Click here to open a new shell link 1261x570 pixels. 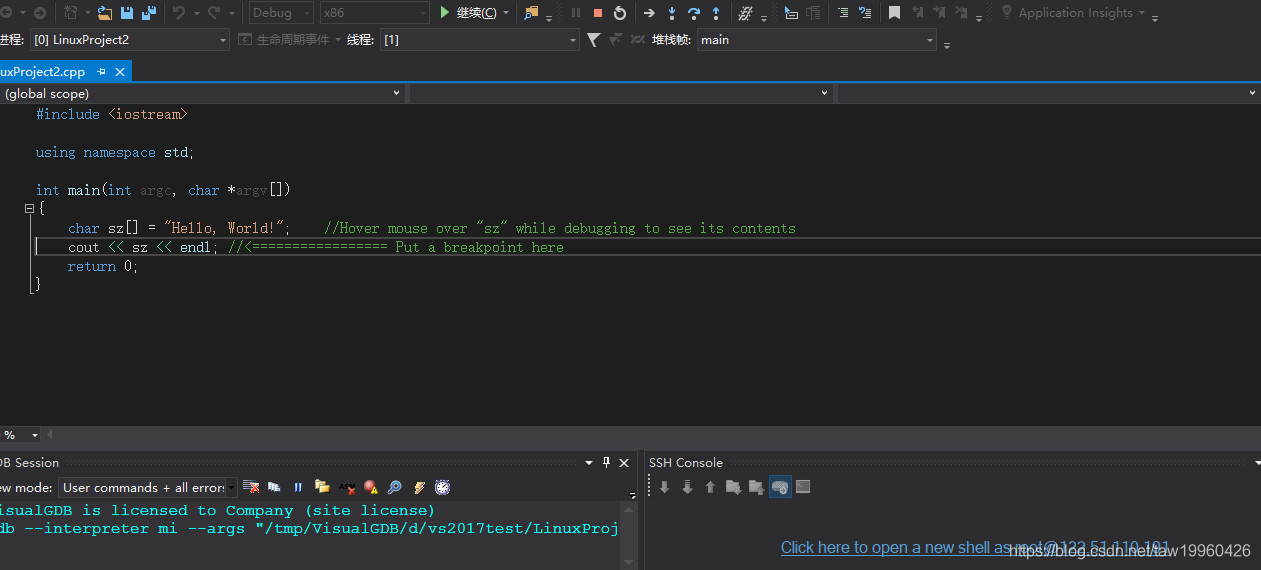(x=975, y=547)
